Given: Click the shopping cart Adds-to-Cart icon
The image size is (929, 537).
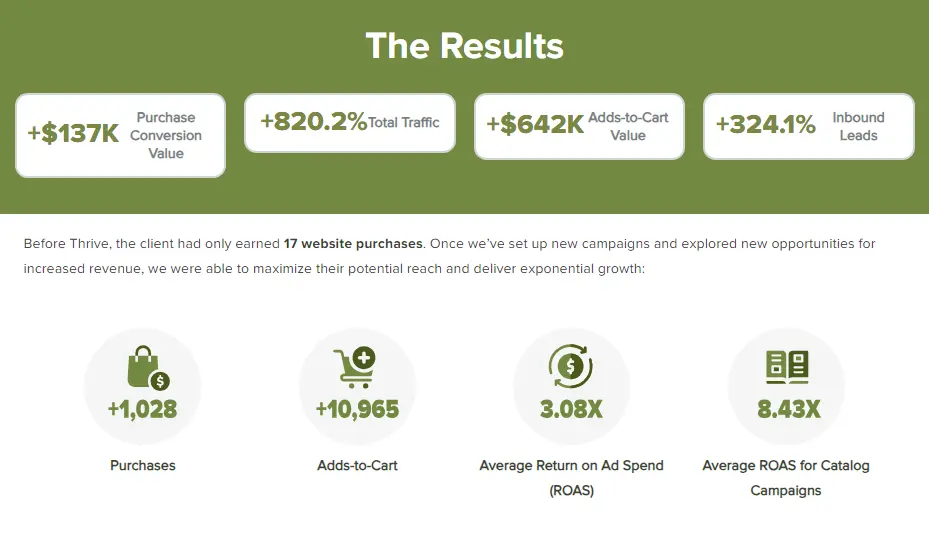Looking at the screenshot, I should coord(354,368).
